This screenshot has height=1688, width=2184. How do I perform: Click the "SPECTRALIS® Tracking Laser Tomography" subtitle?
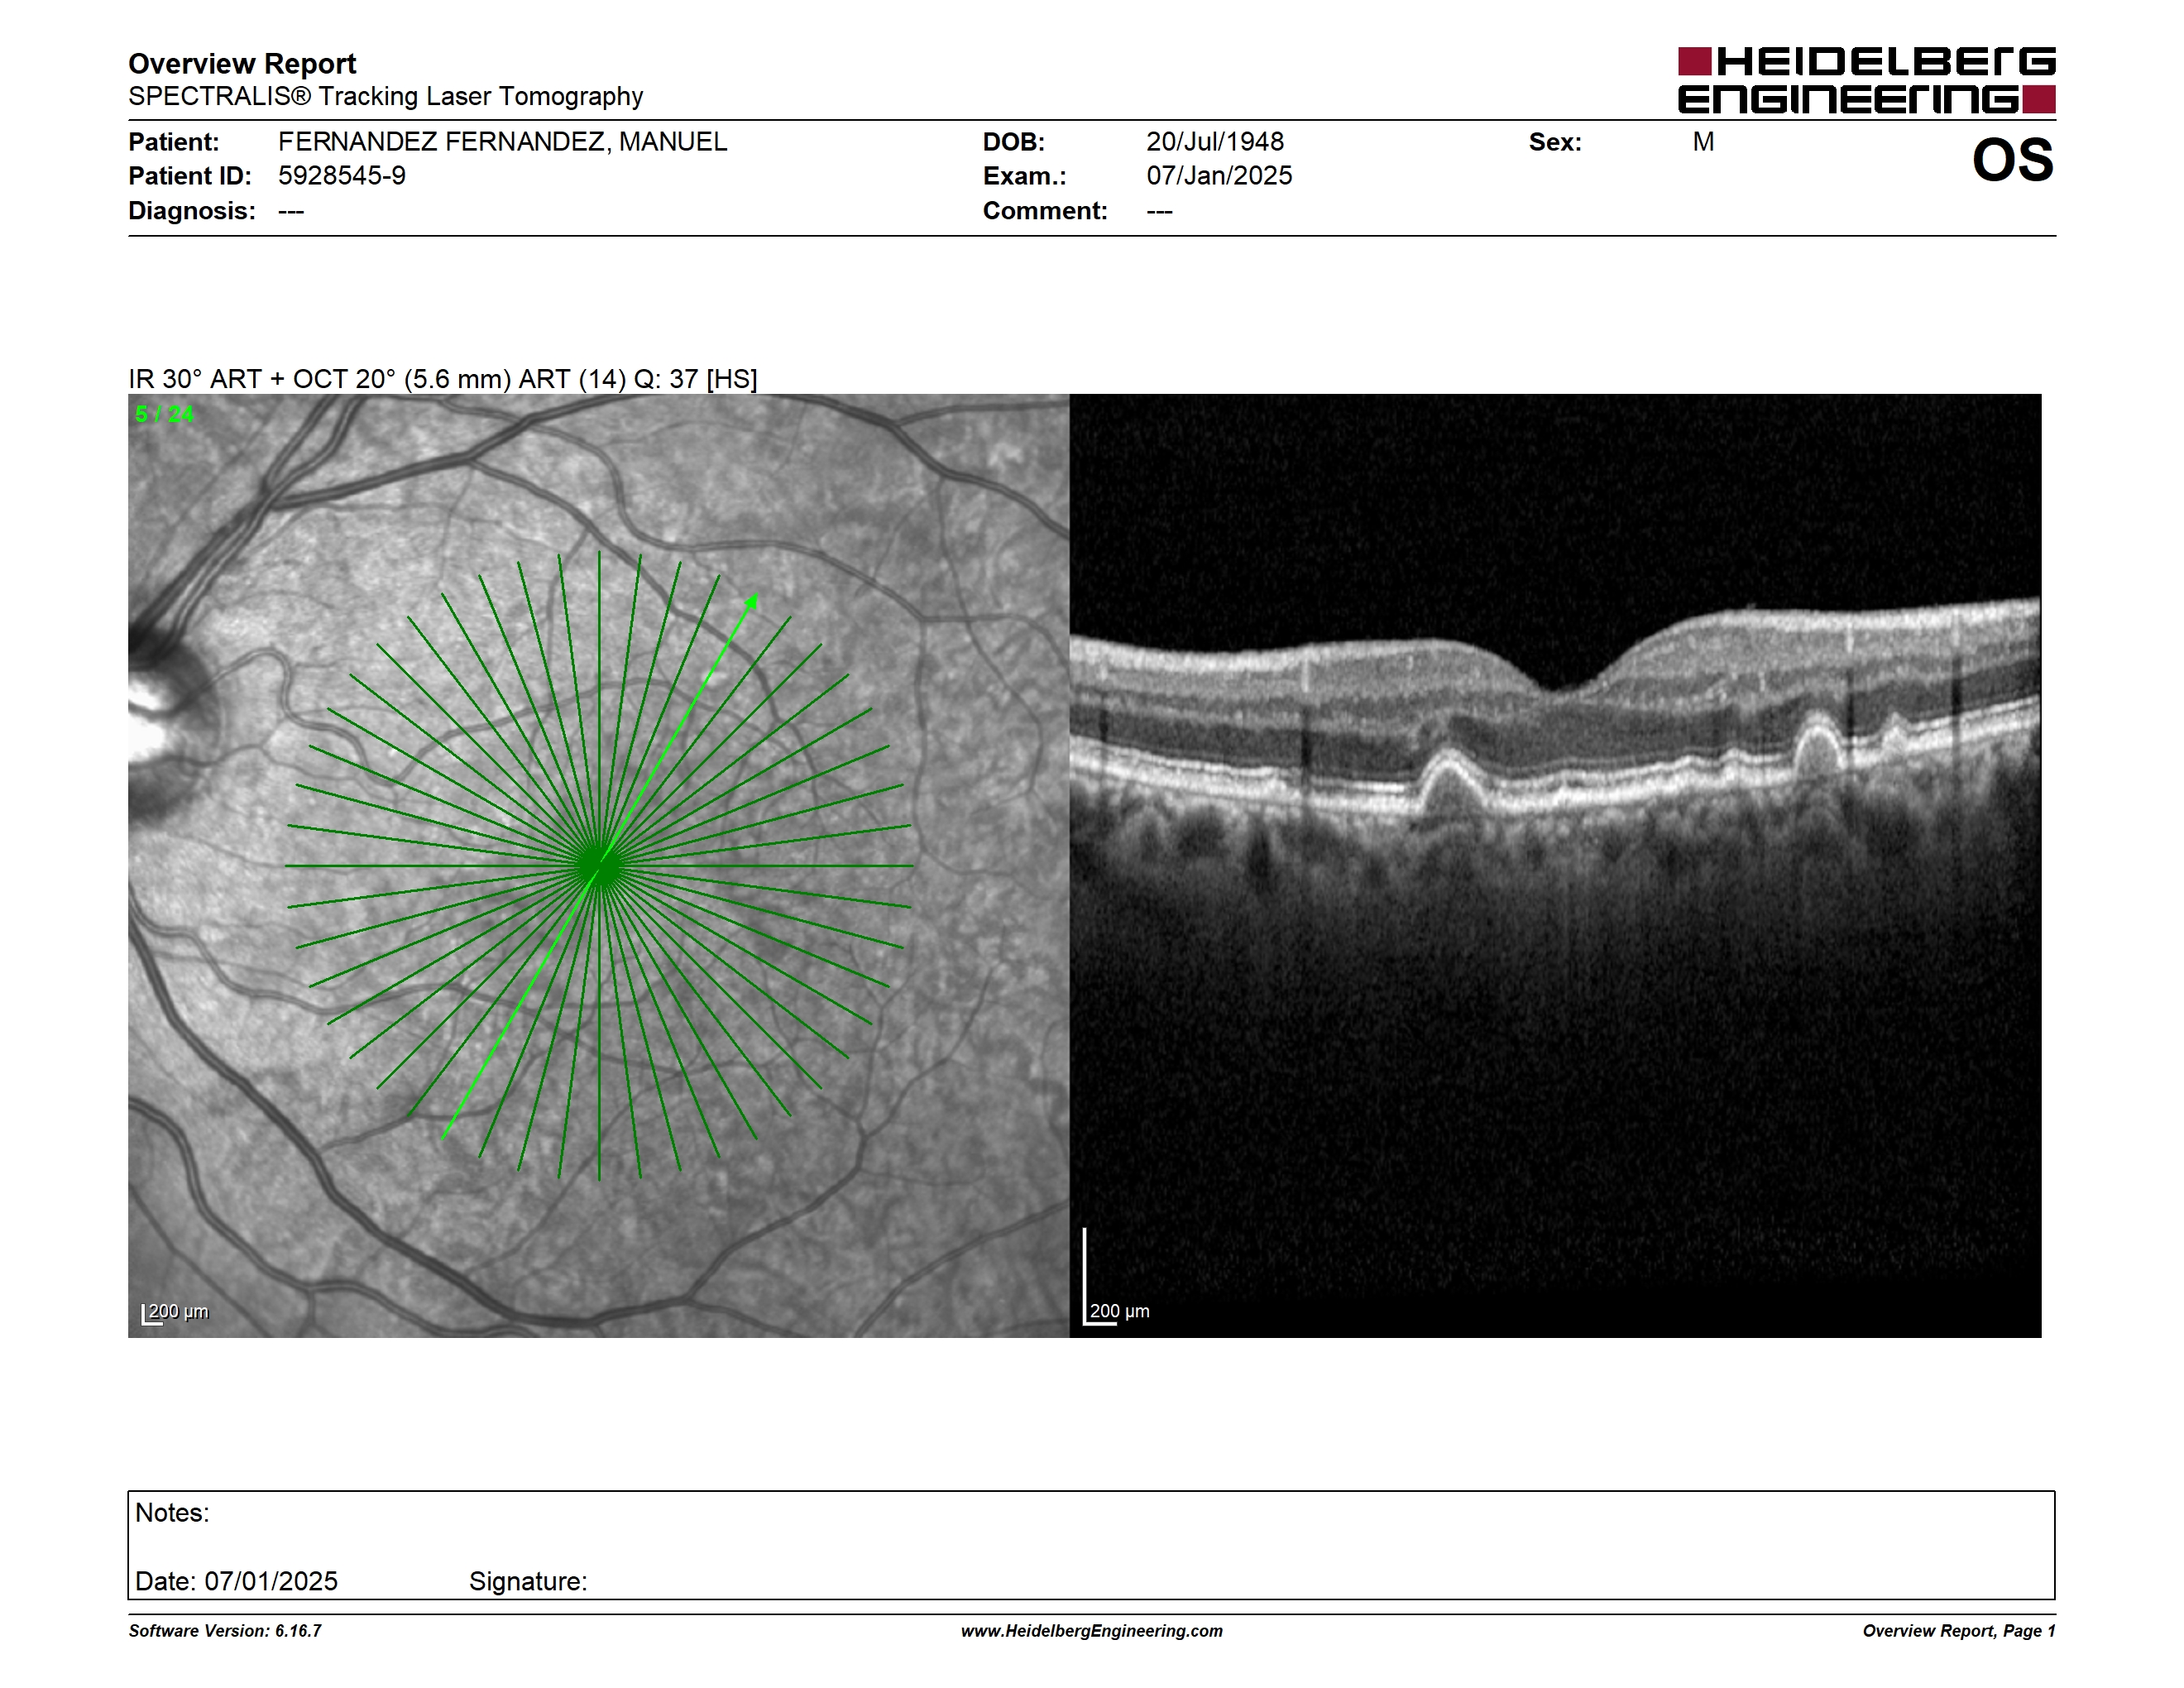[385, 96]
